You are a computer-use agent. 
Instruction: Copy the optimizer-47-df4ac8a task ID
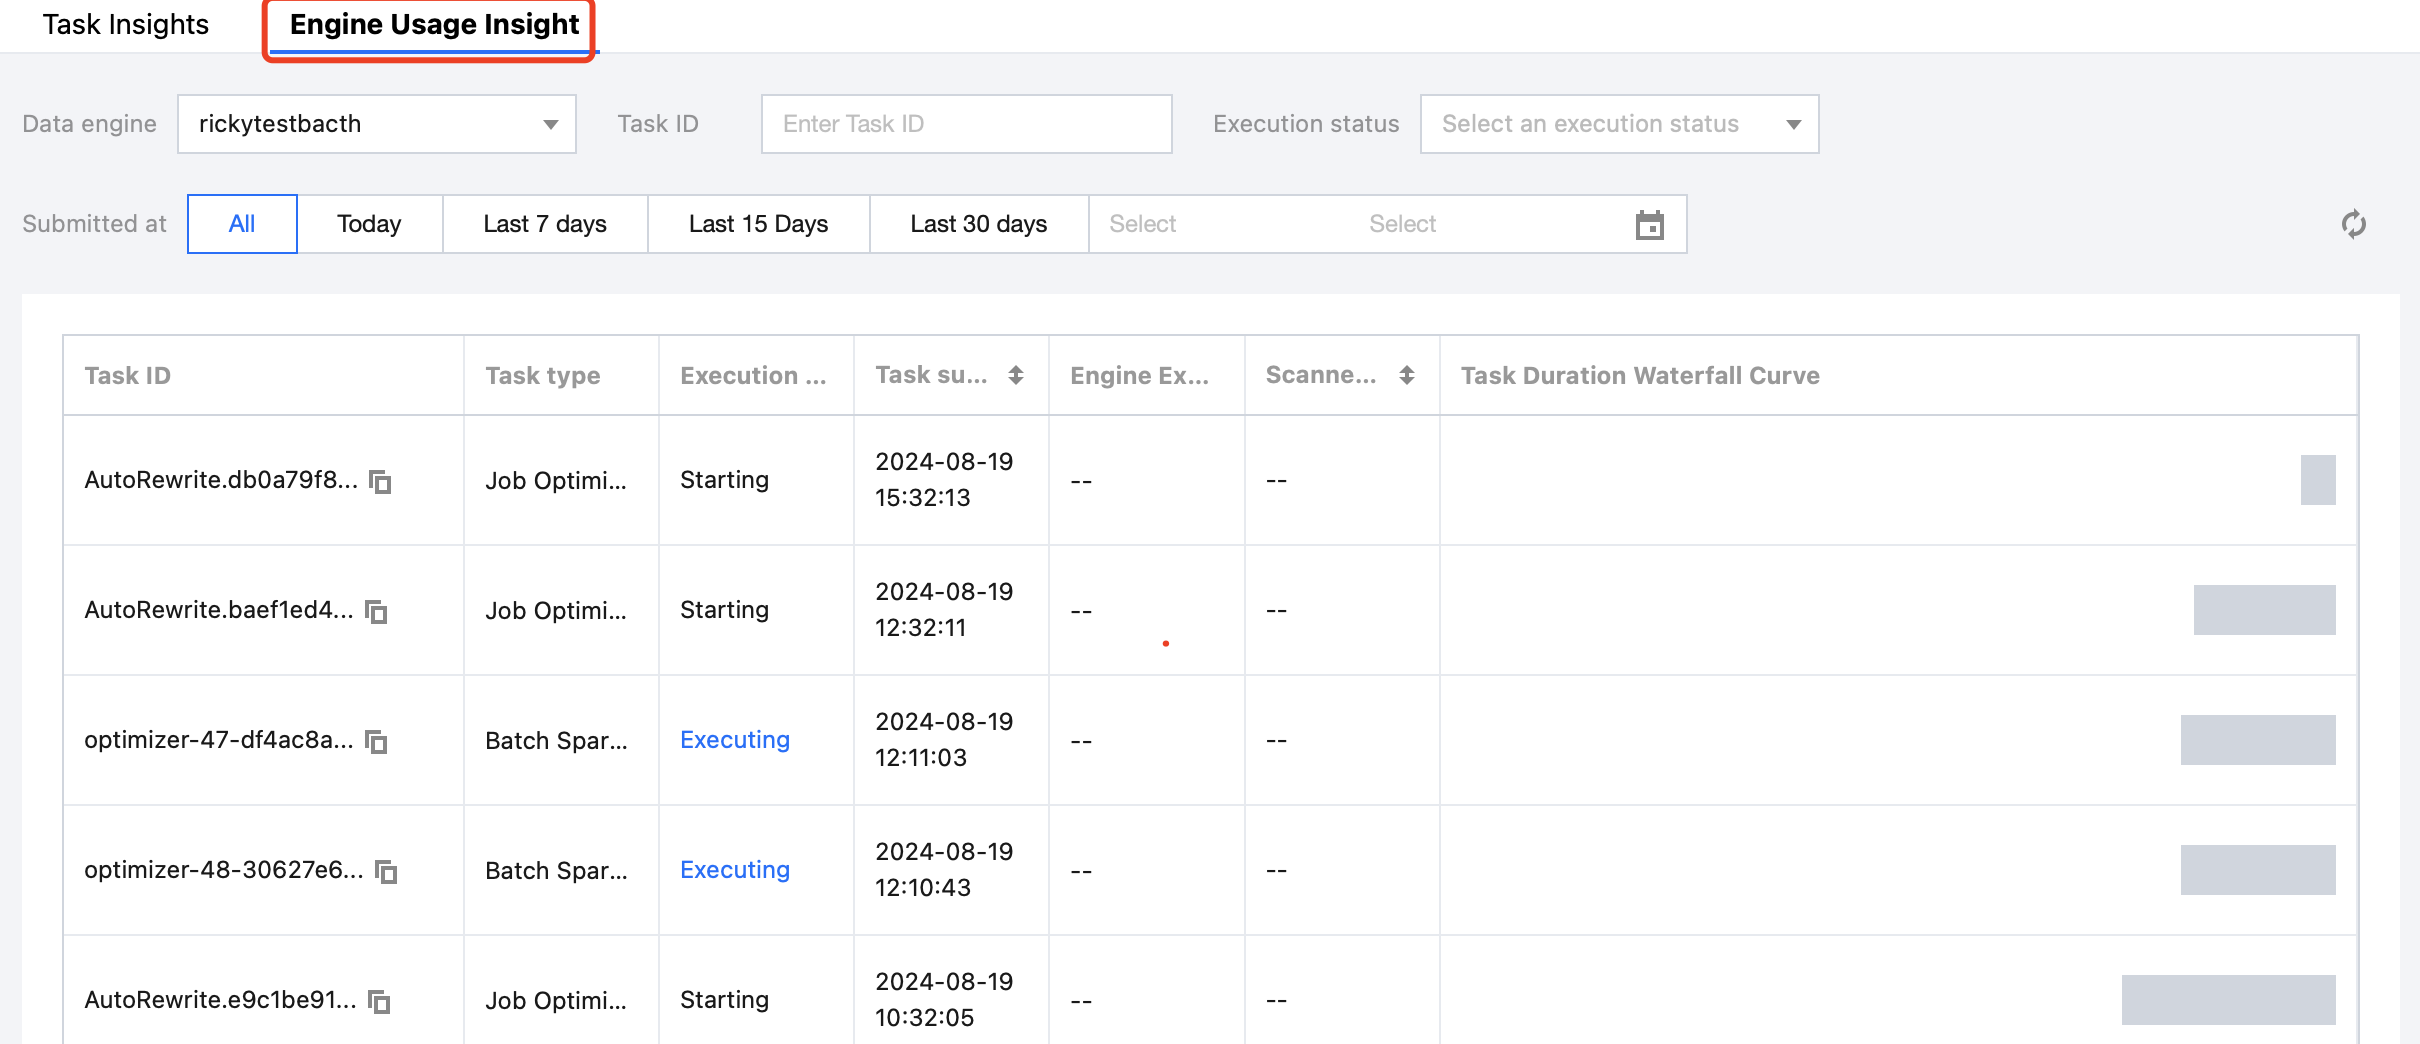pos(376,742)
